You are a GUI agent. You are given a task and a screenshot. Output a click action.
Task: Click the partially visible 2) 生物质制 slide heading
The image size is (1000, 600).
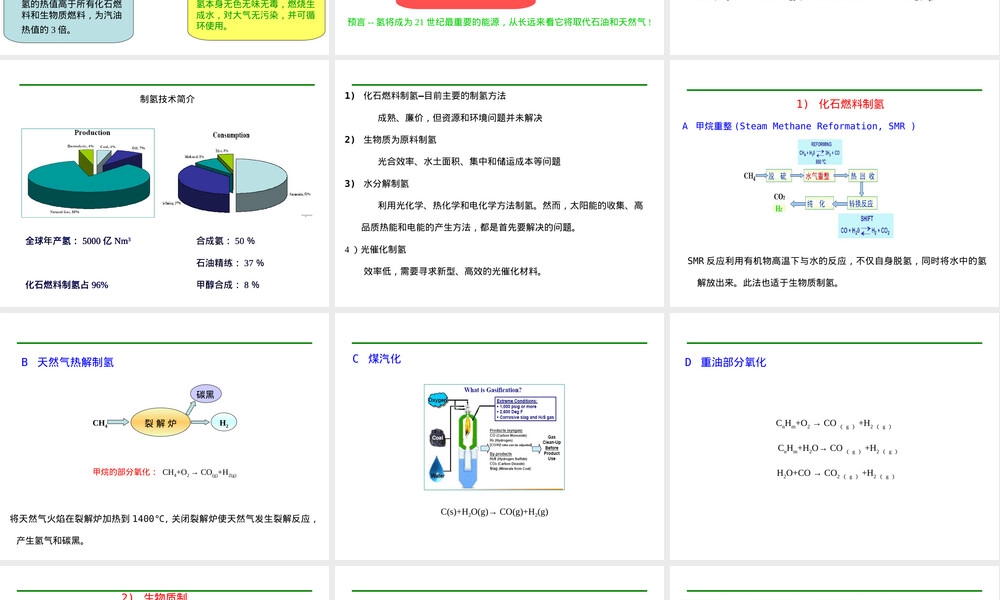[x=154, y=596]
